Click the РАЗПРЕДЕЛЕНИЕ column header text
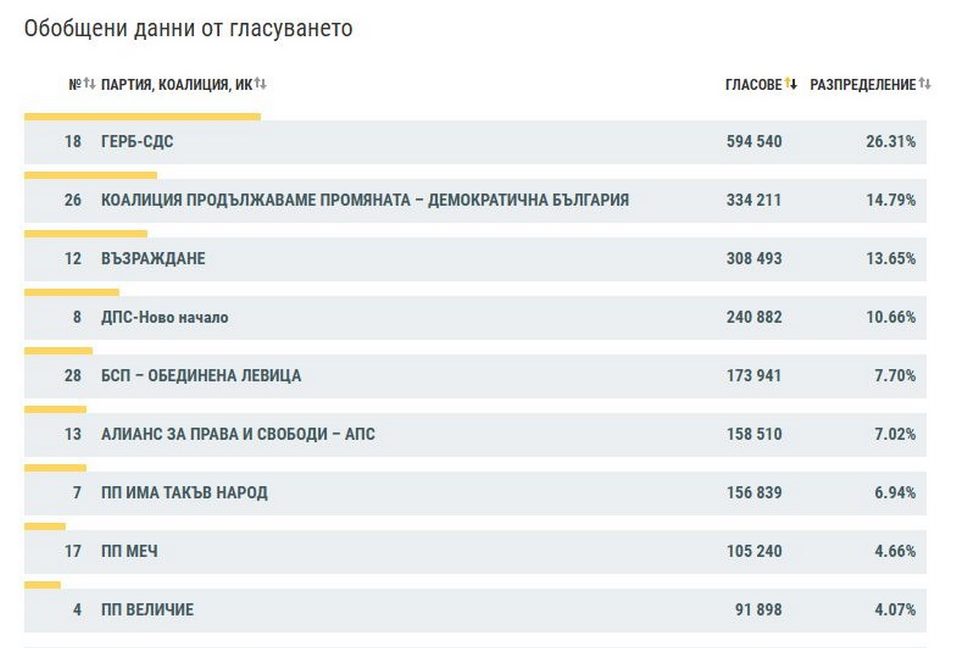This screenshot has height=648, width=957. (x=862, y=85)
